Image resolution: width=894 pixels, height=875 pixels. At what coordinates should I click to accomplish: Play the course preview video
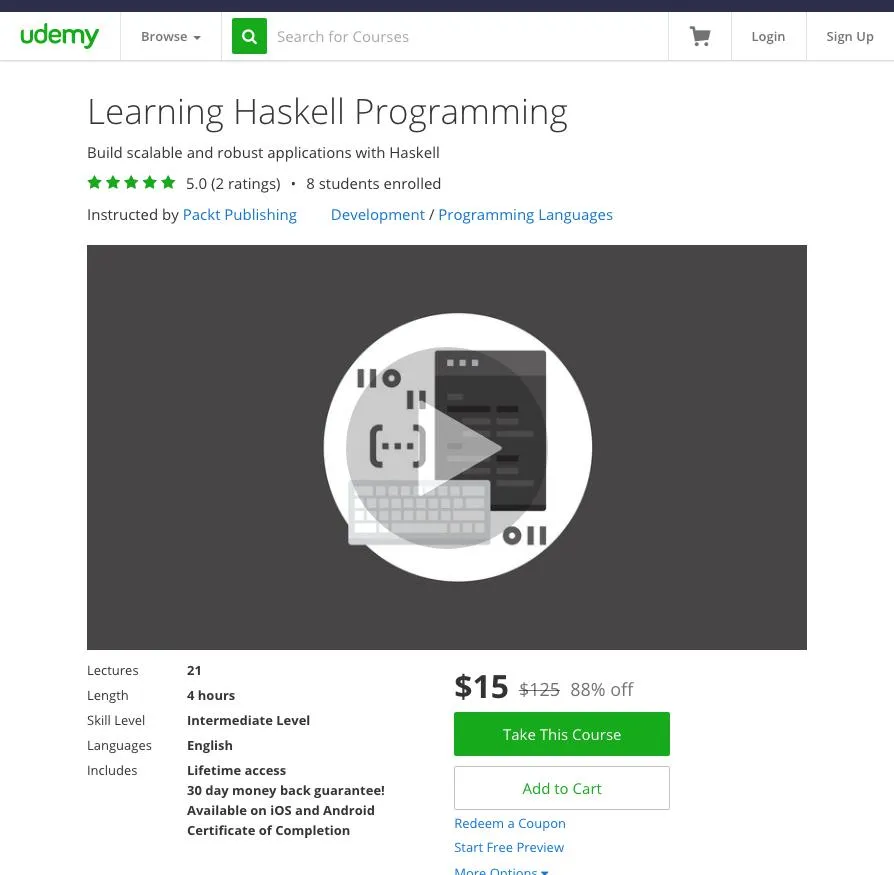coord(458,447)
